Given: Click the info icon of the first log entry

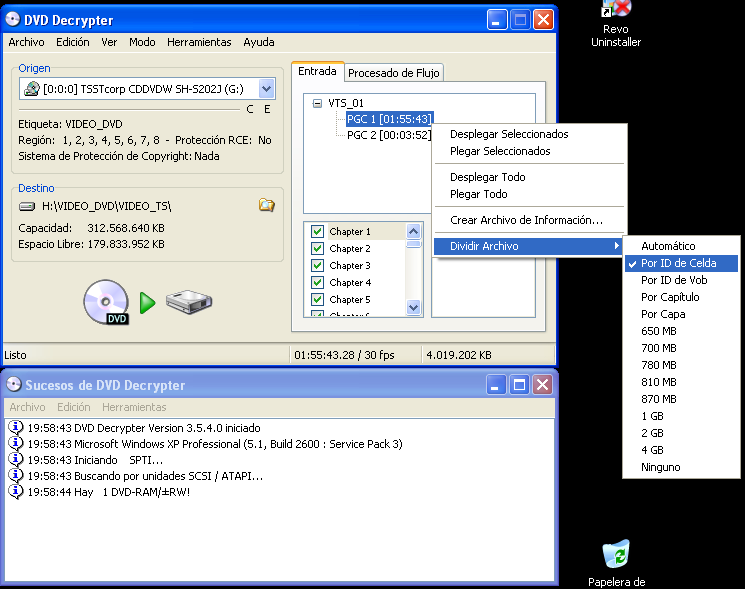Looking at the screenshot, I should 16,427.
